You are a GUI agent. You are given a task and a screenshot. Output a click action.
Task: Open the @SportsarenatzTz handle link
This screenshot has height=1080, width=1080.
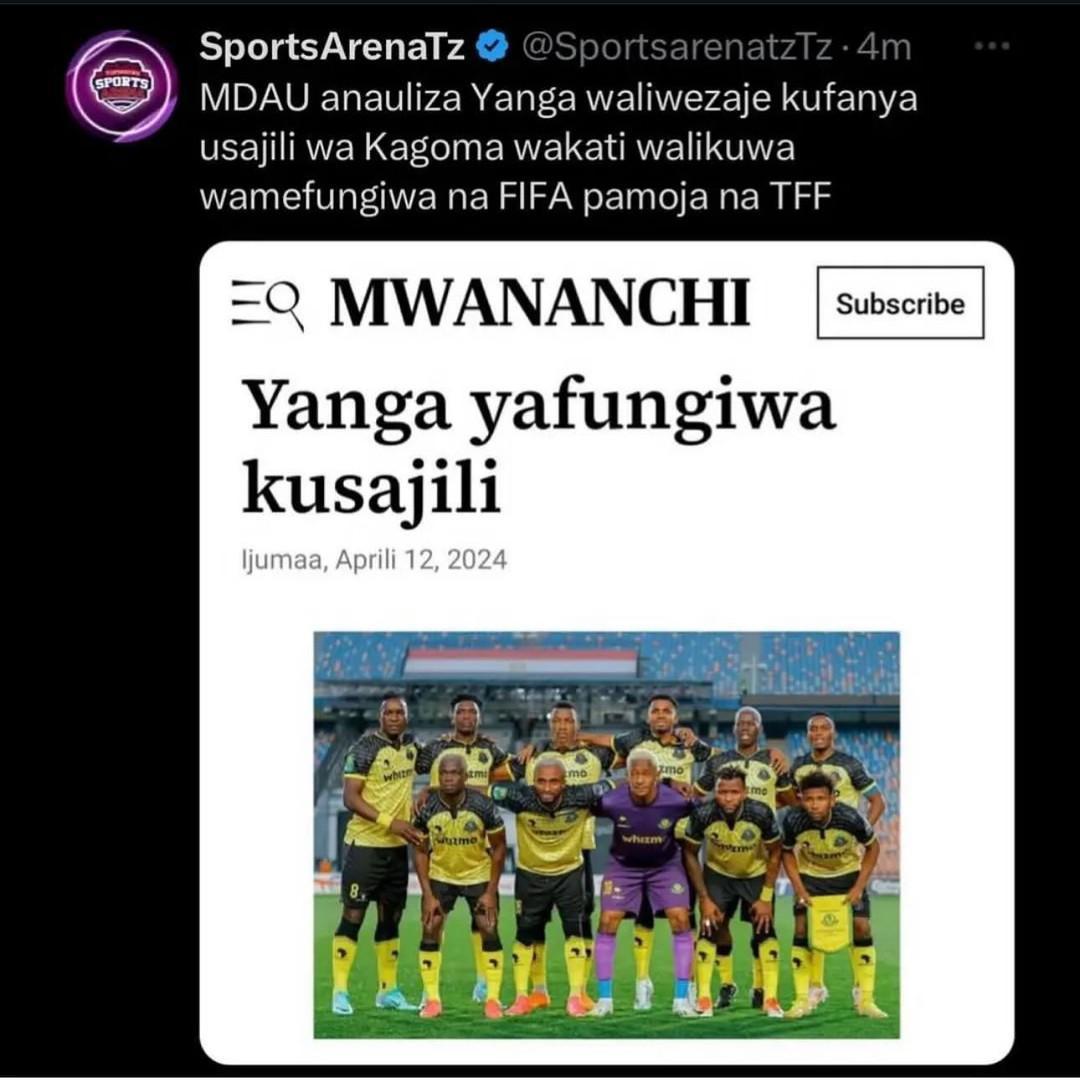coord(677,48)
